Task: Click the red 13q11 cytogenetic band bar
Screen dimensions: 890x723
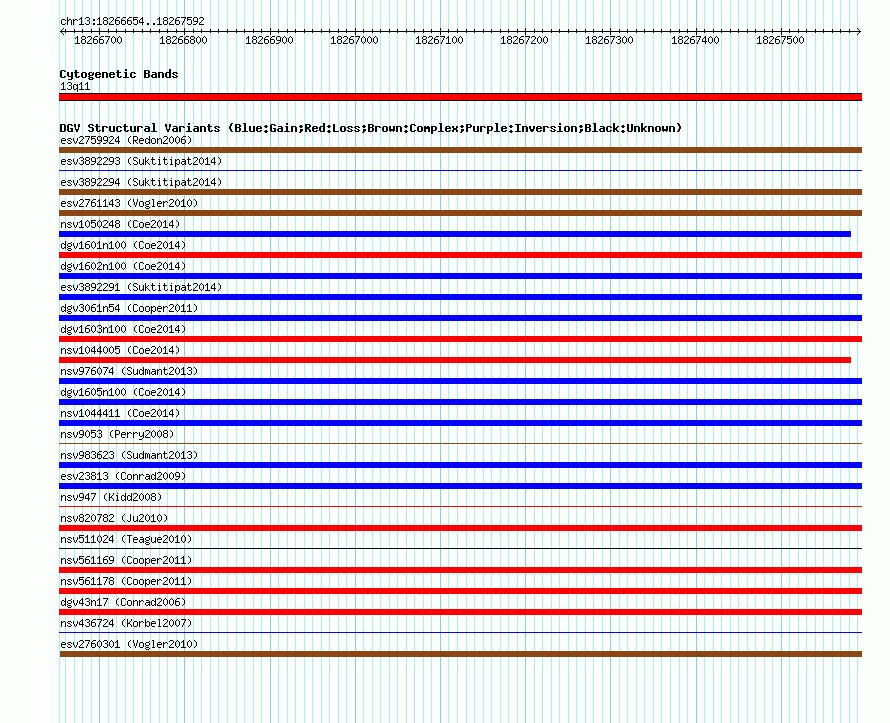Action: pos(460,97)
